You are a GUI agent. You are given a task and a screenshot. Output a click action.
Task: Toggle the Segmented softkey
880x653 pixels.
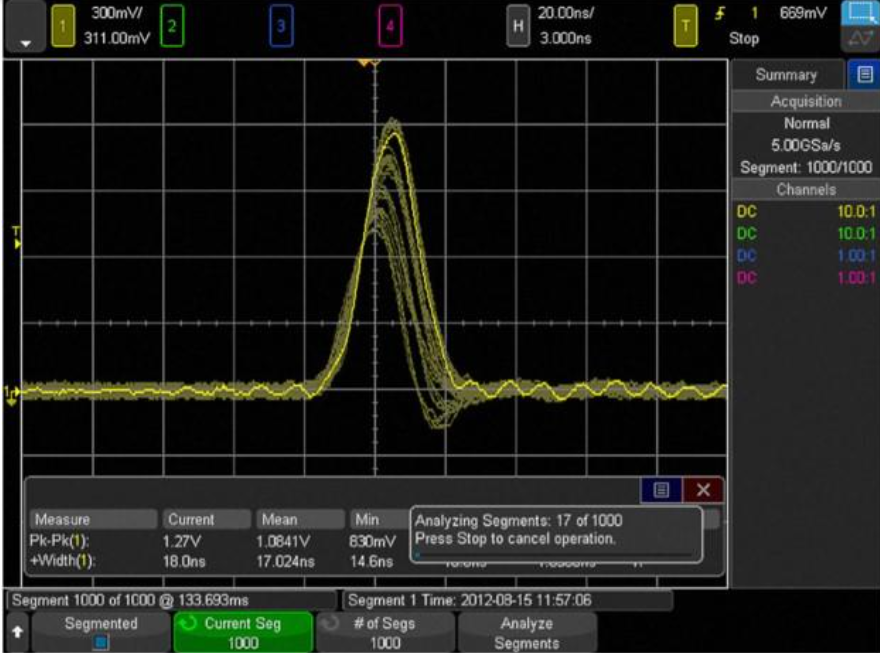[101, 632]
